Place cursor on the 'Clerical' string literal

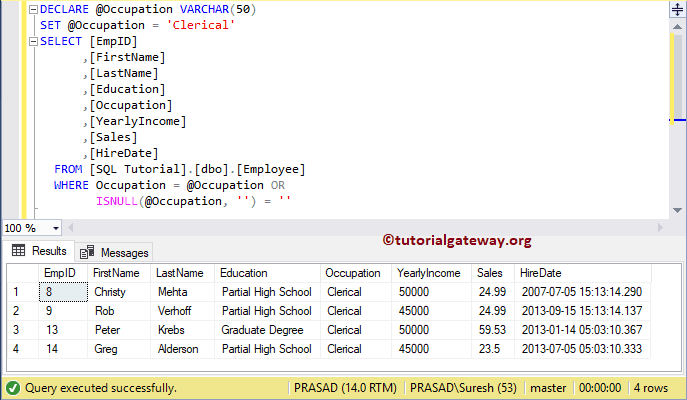pos(201,25)
